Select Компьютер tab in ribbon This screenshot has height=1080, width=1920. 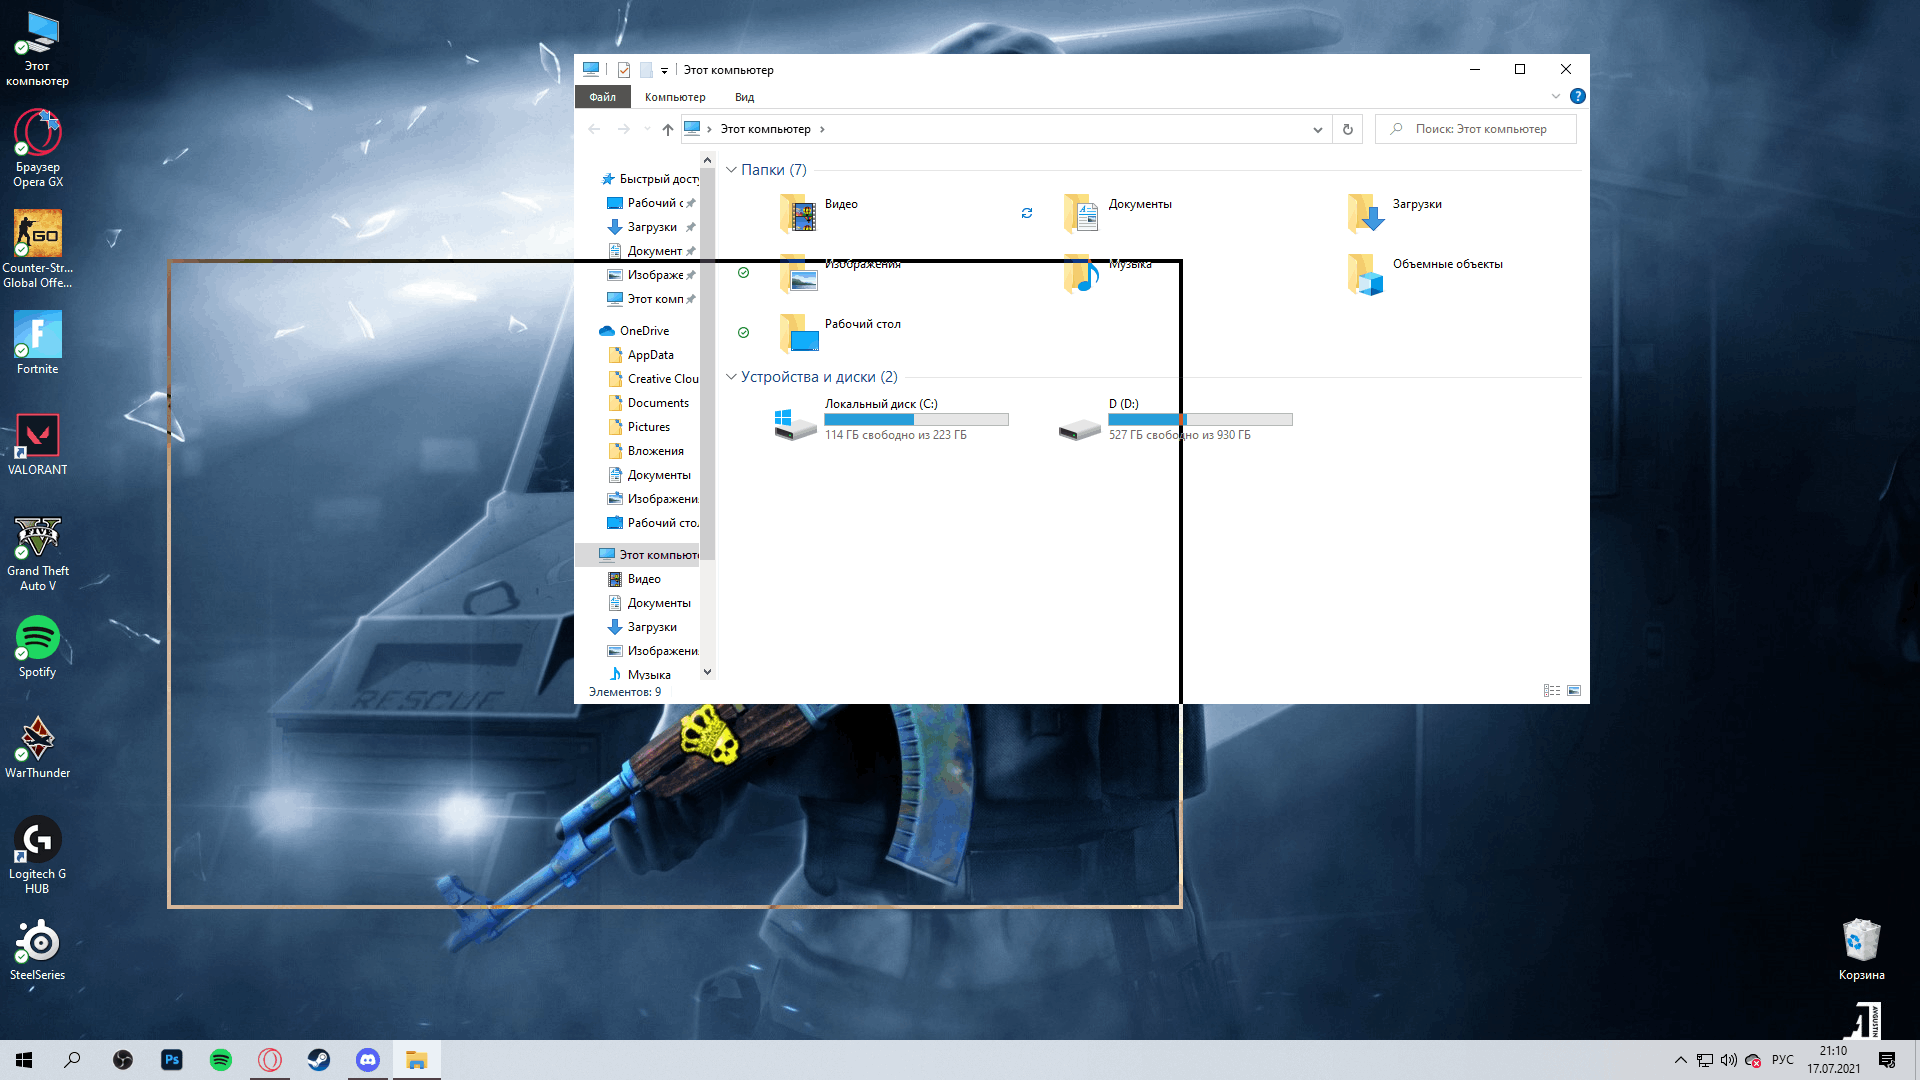pos(674,96)
